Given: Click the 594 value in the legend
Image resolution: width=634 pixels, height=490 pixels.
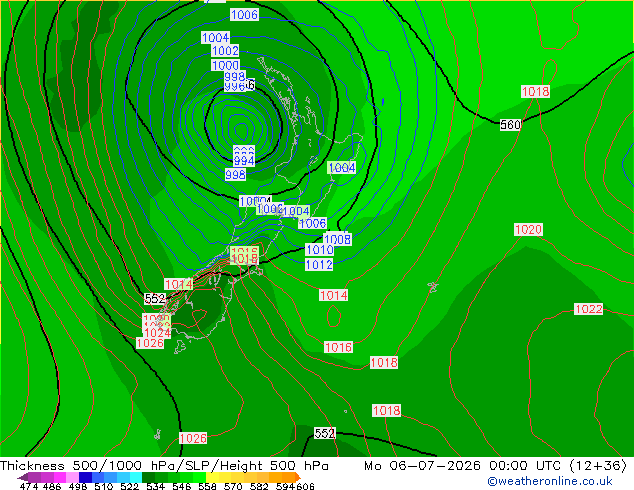Looking at the screenshot, I should [285, 486].
